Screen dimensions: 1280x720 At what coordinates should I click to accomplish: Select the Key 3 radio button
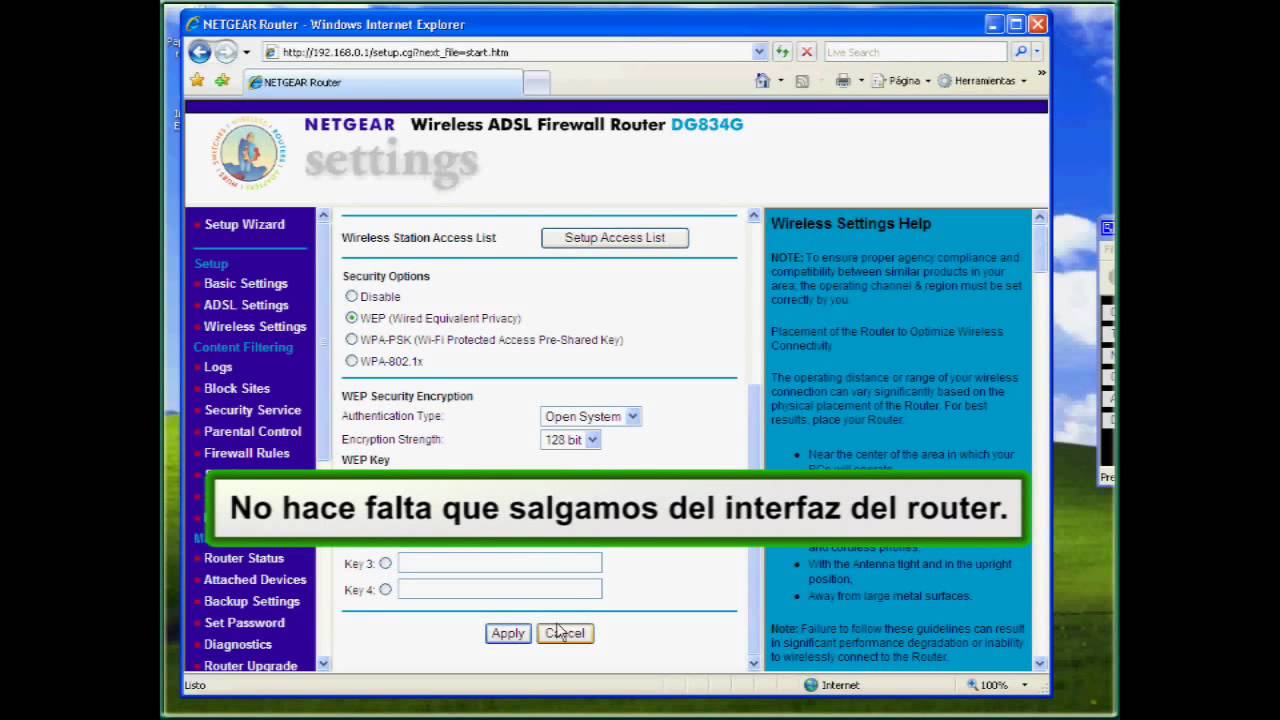click(385, 564)
